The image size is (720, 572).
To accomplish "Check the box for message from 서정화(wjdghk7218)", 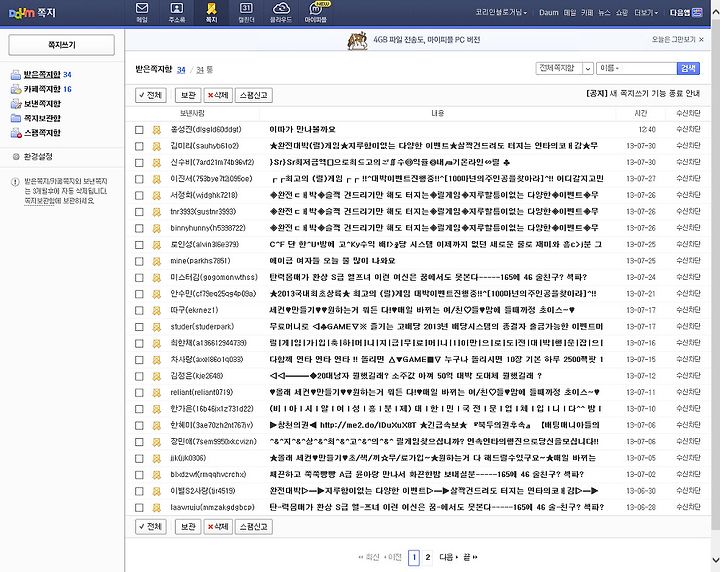I will pyautogui.click(x=139, y=196).
